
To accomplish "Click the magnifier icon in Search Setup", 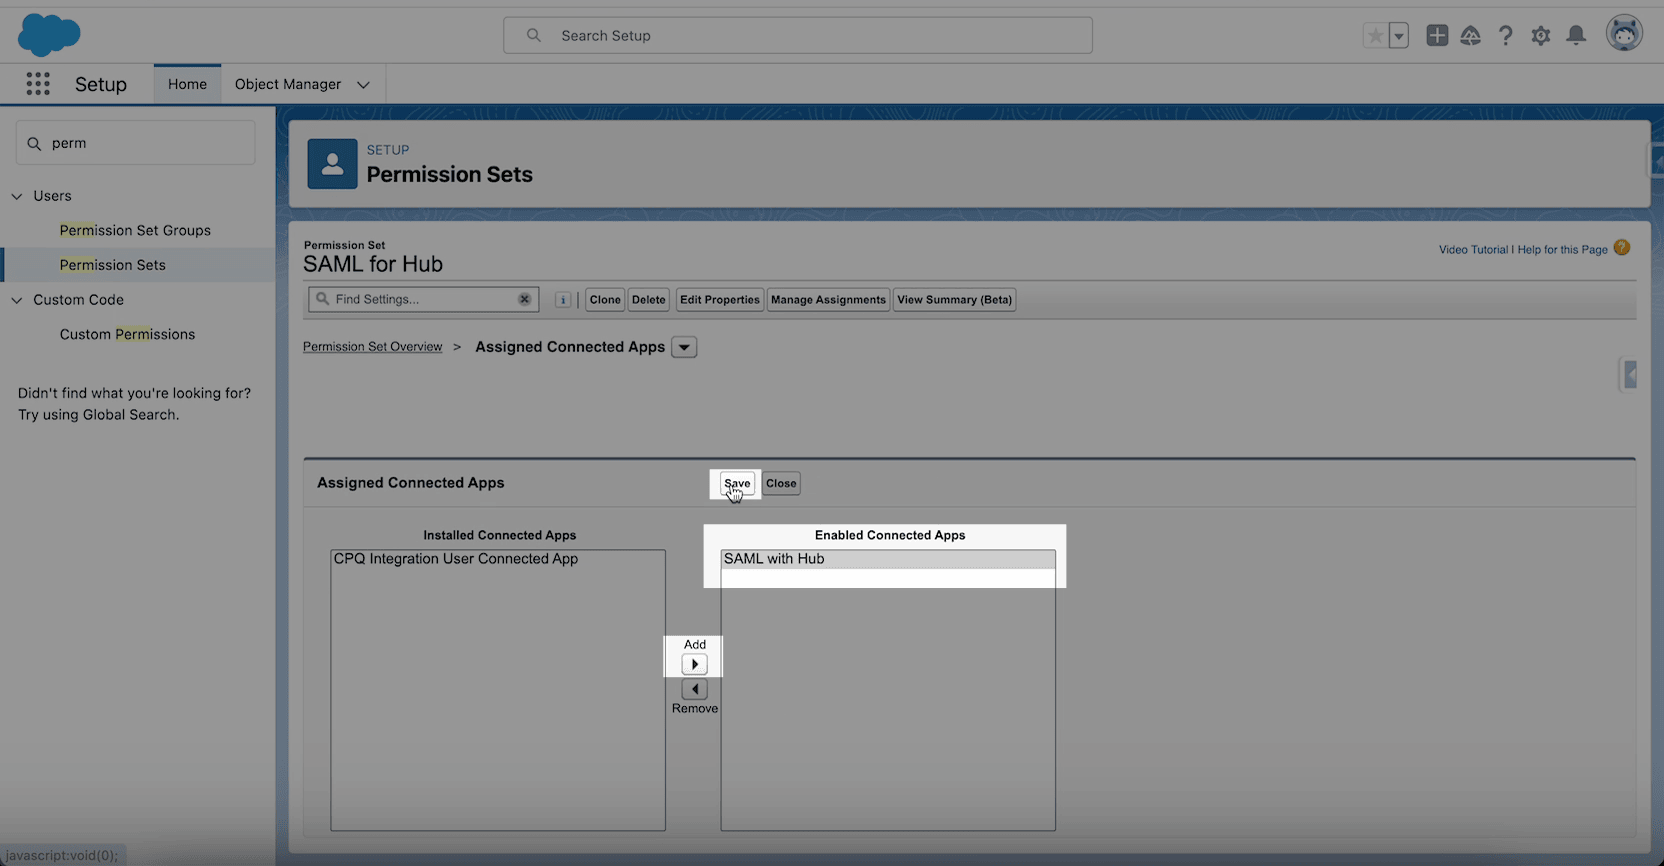I will [534, 35].
